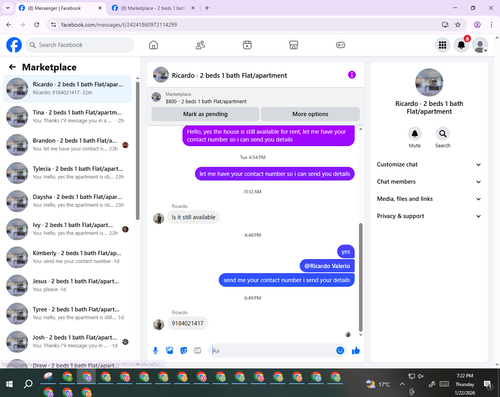The image size is (500, 397).
Task: Open the Daysha conversation
Action: pyautogui.click(x=67, y=201)
